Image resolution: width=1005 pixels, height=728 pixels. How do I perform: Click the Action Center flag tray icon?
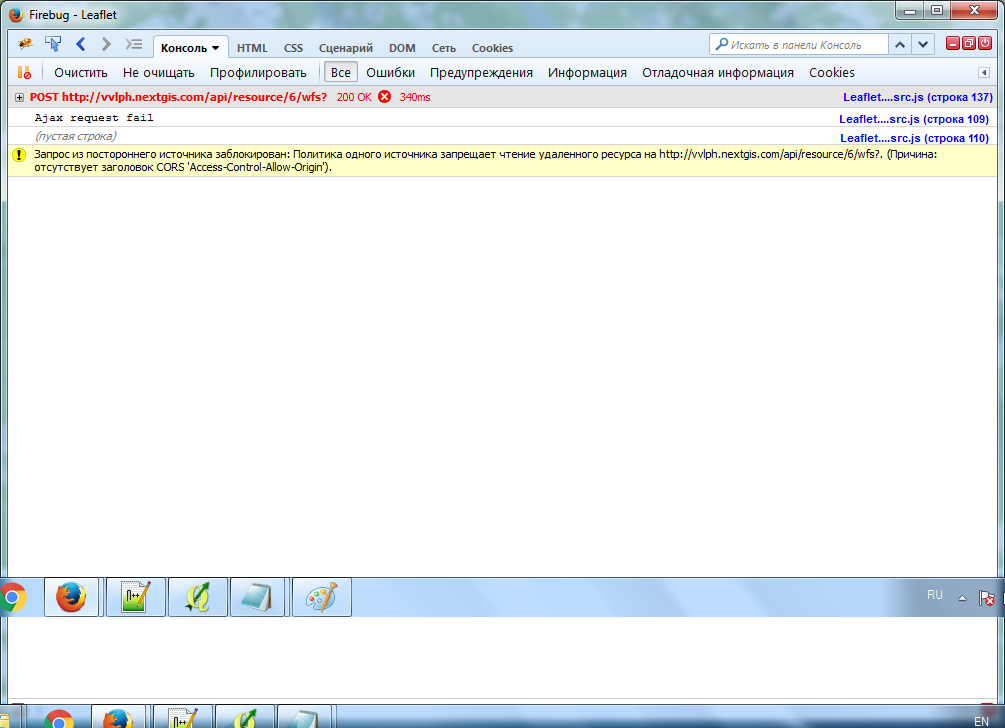(986, 598)
